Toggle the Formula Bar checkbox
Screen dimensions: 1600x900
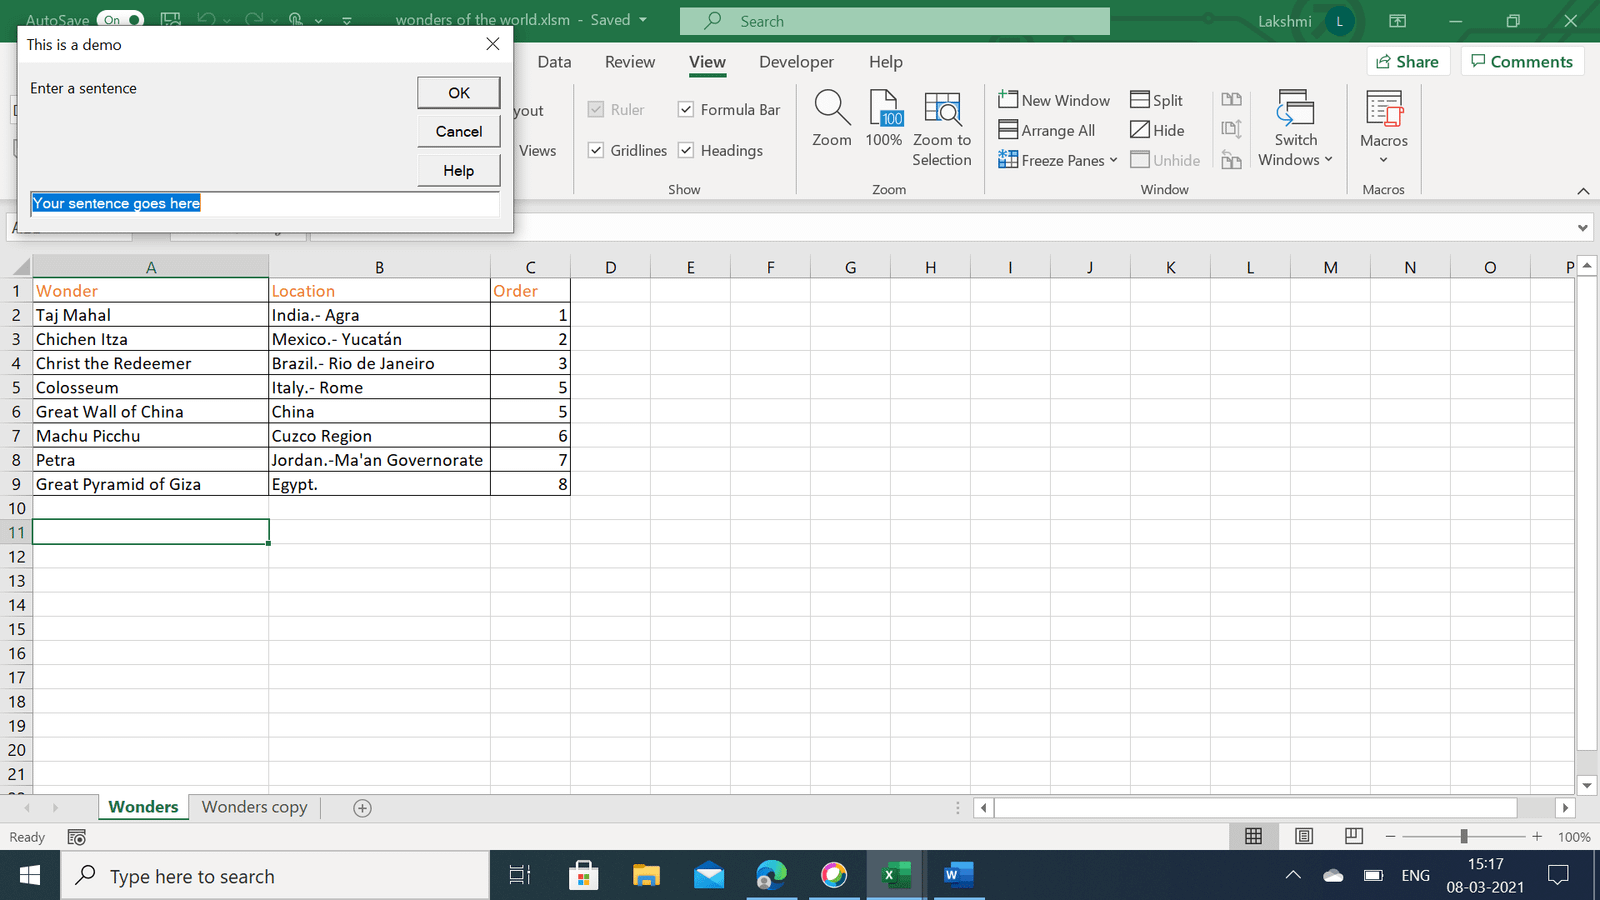[686, 110]
